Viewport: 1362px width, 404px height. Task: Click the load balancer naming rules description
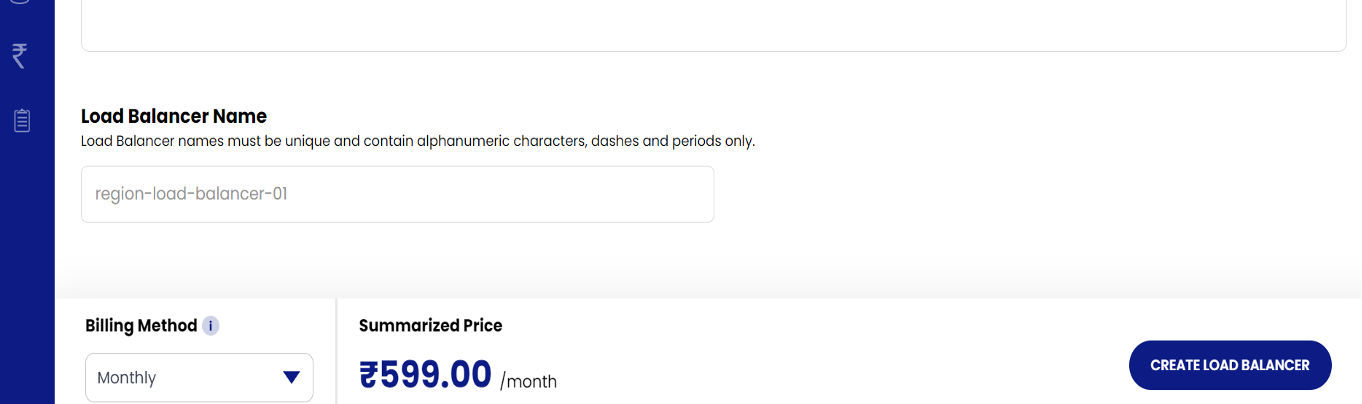click(x=417, y=141)
